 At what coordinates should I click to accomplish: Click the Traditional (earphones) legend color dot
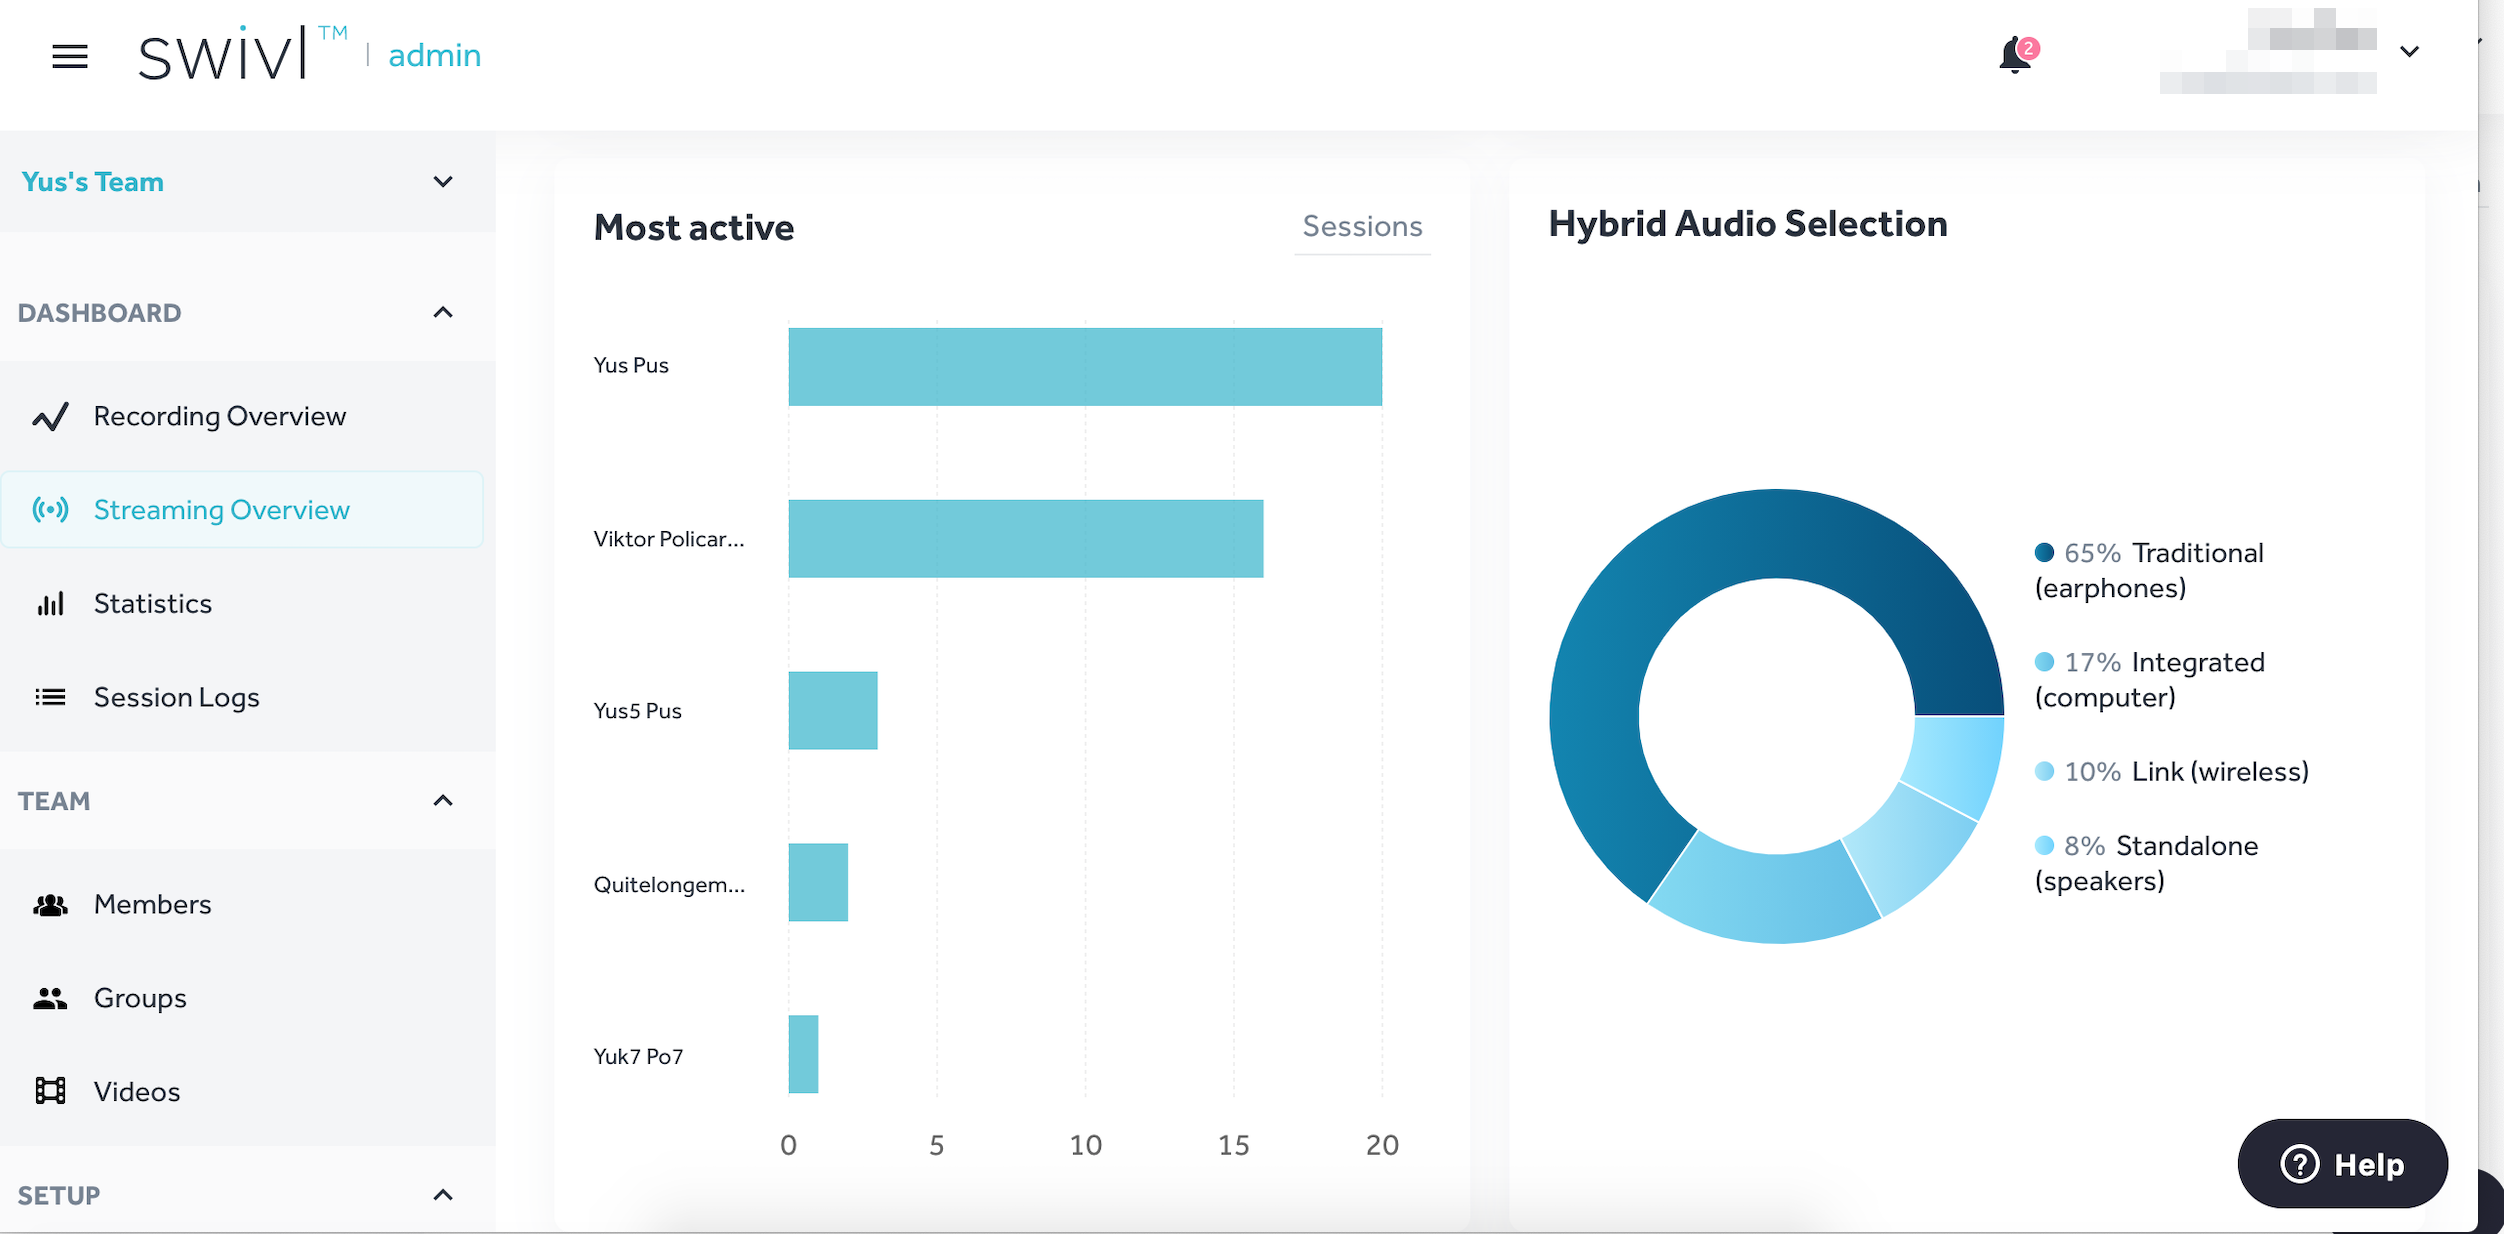[x=2044, y=552]
